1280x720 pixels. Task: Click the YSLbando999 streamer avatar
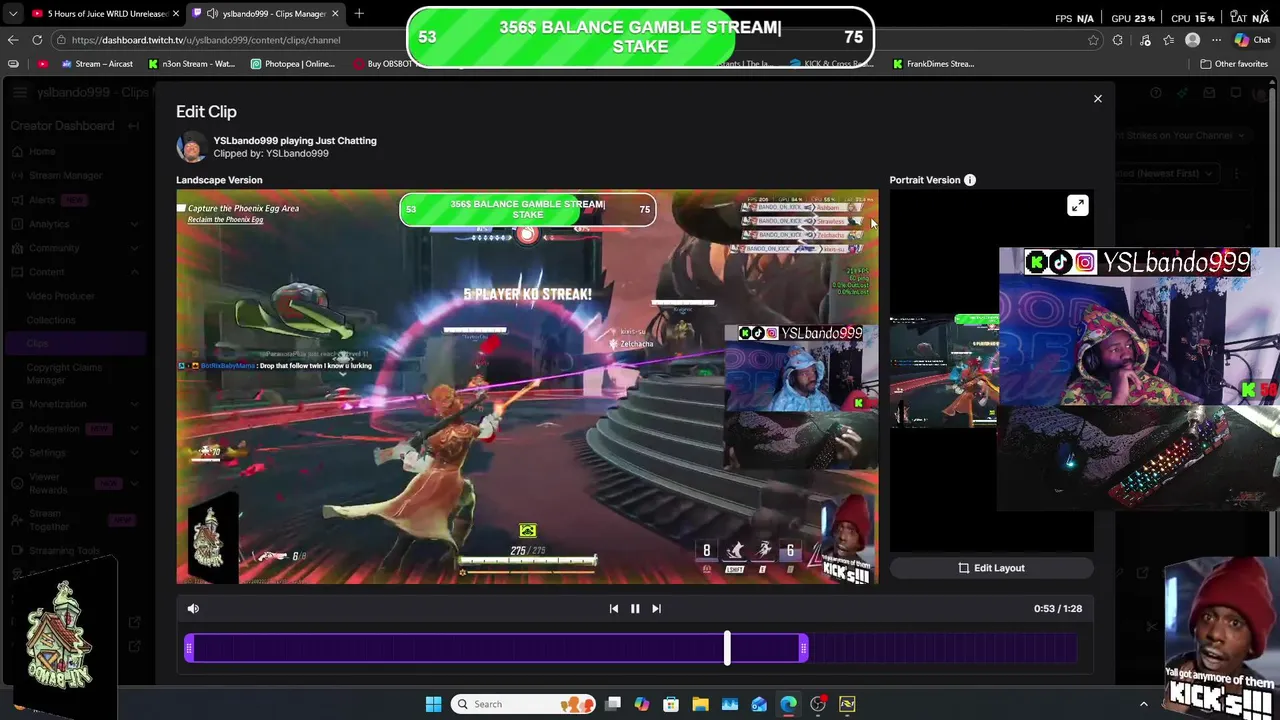coord(191,147)
